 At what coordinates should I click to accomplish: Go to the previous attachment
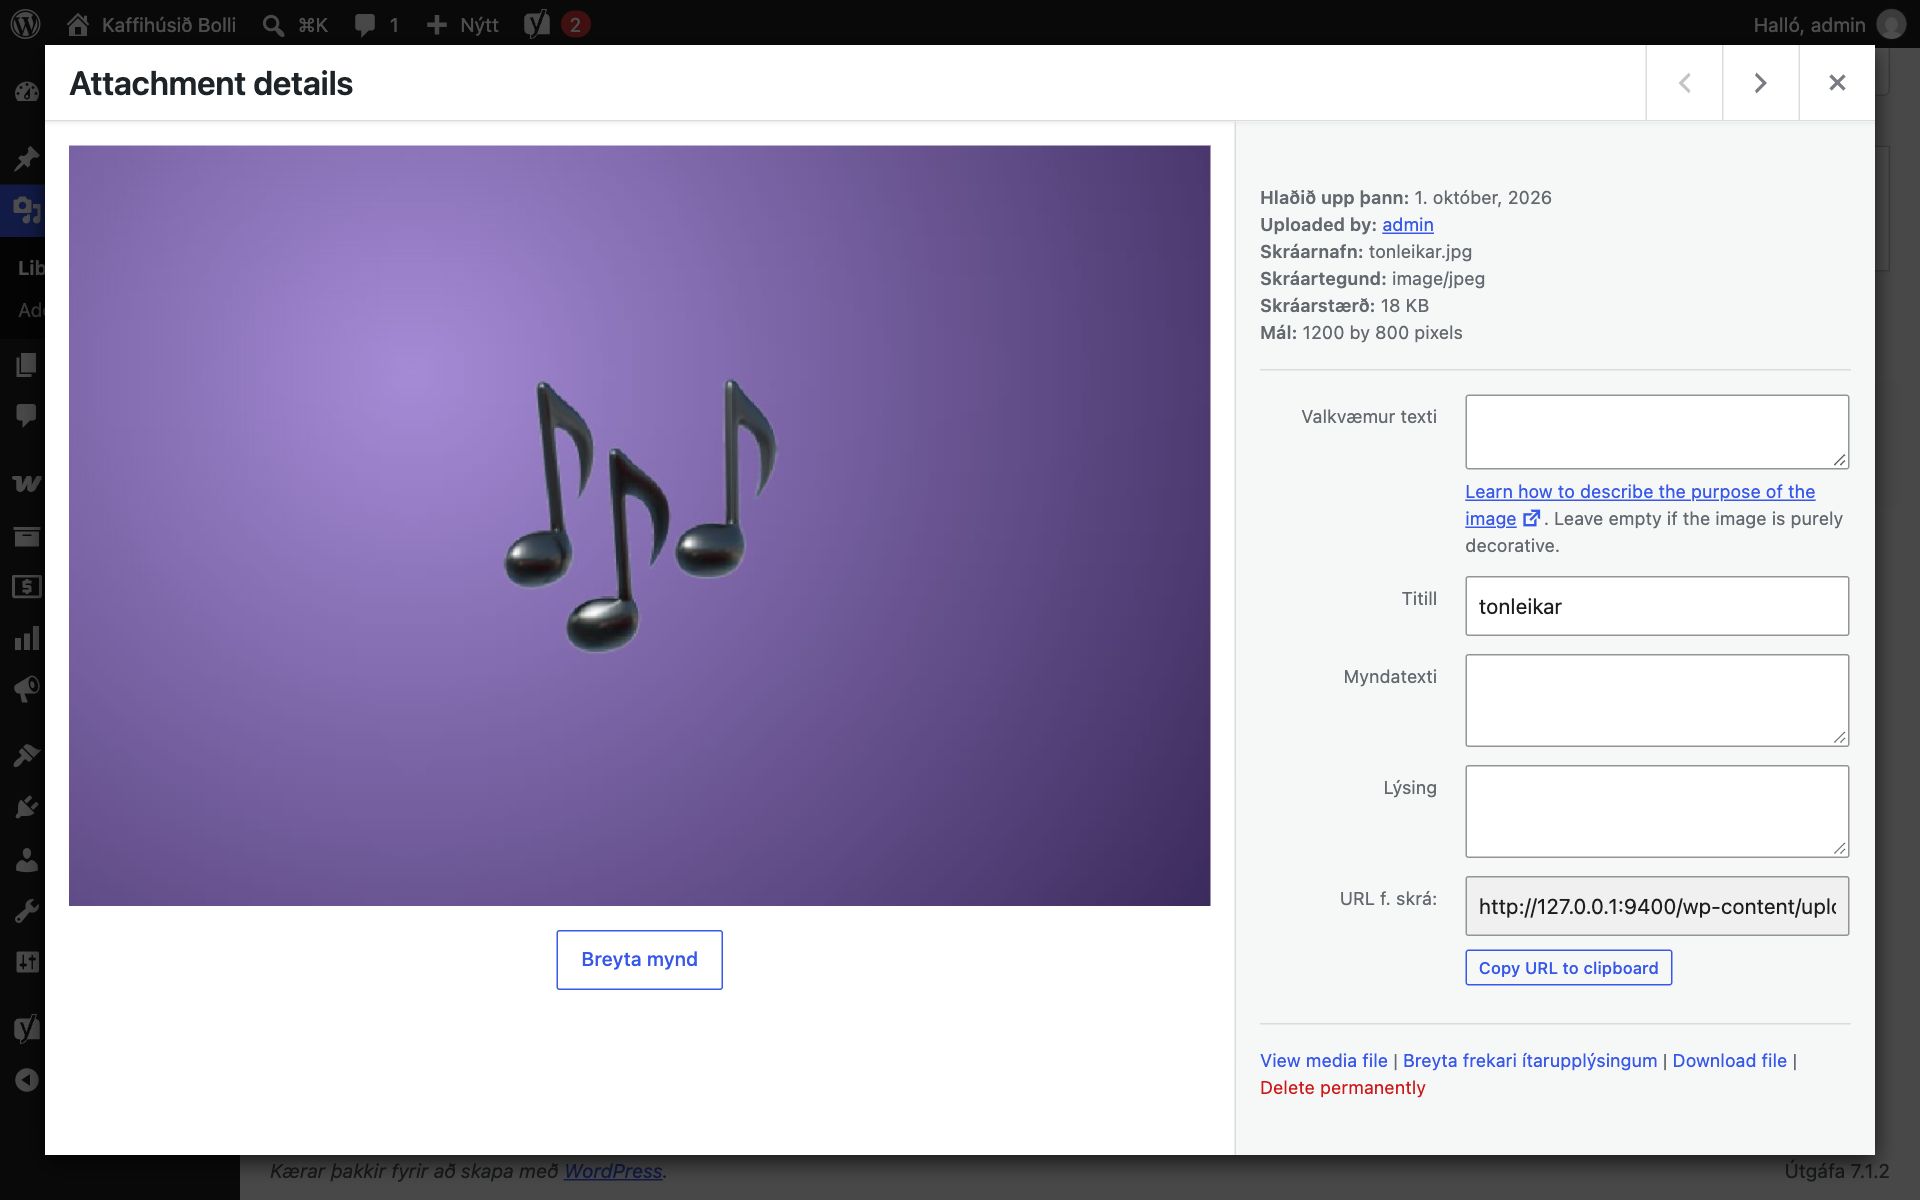click(x=1684, y=83)
